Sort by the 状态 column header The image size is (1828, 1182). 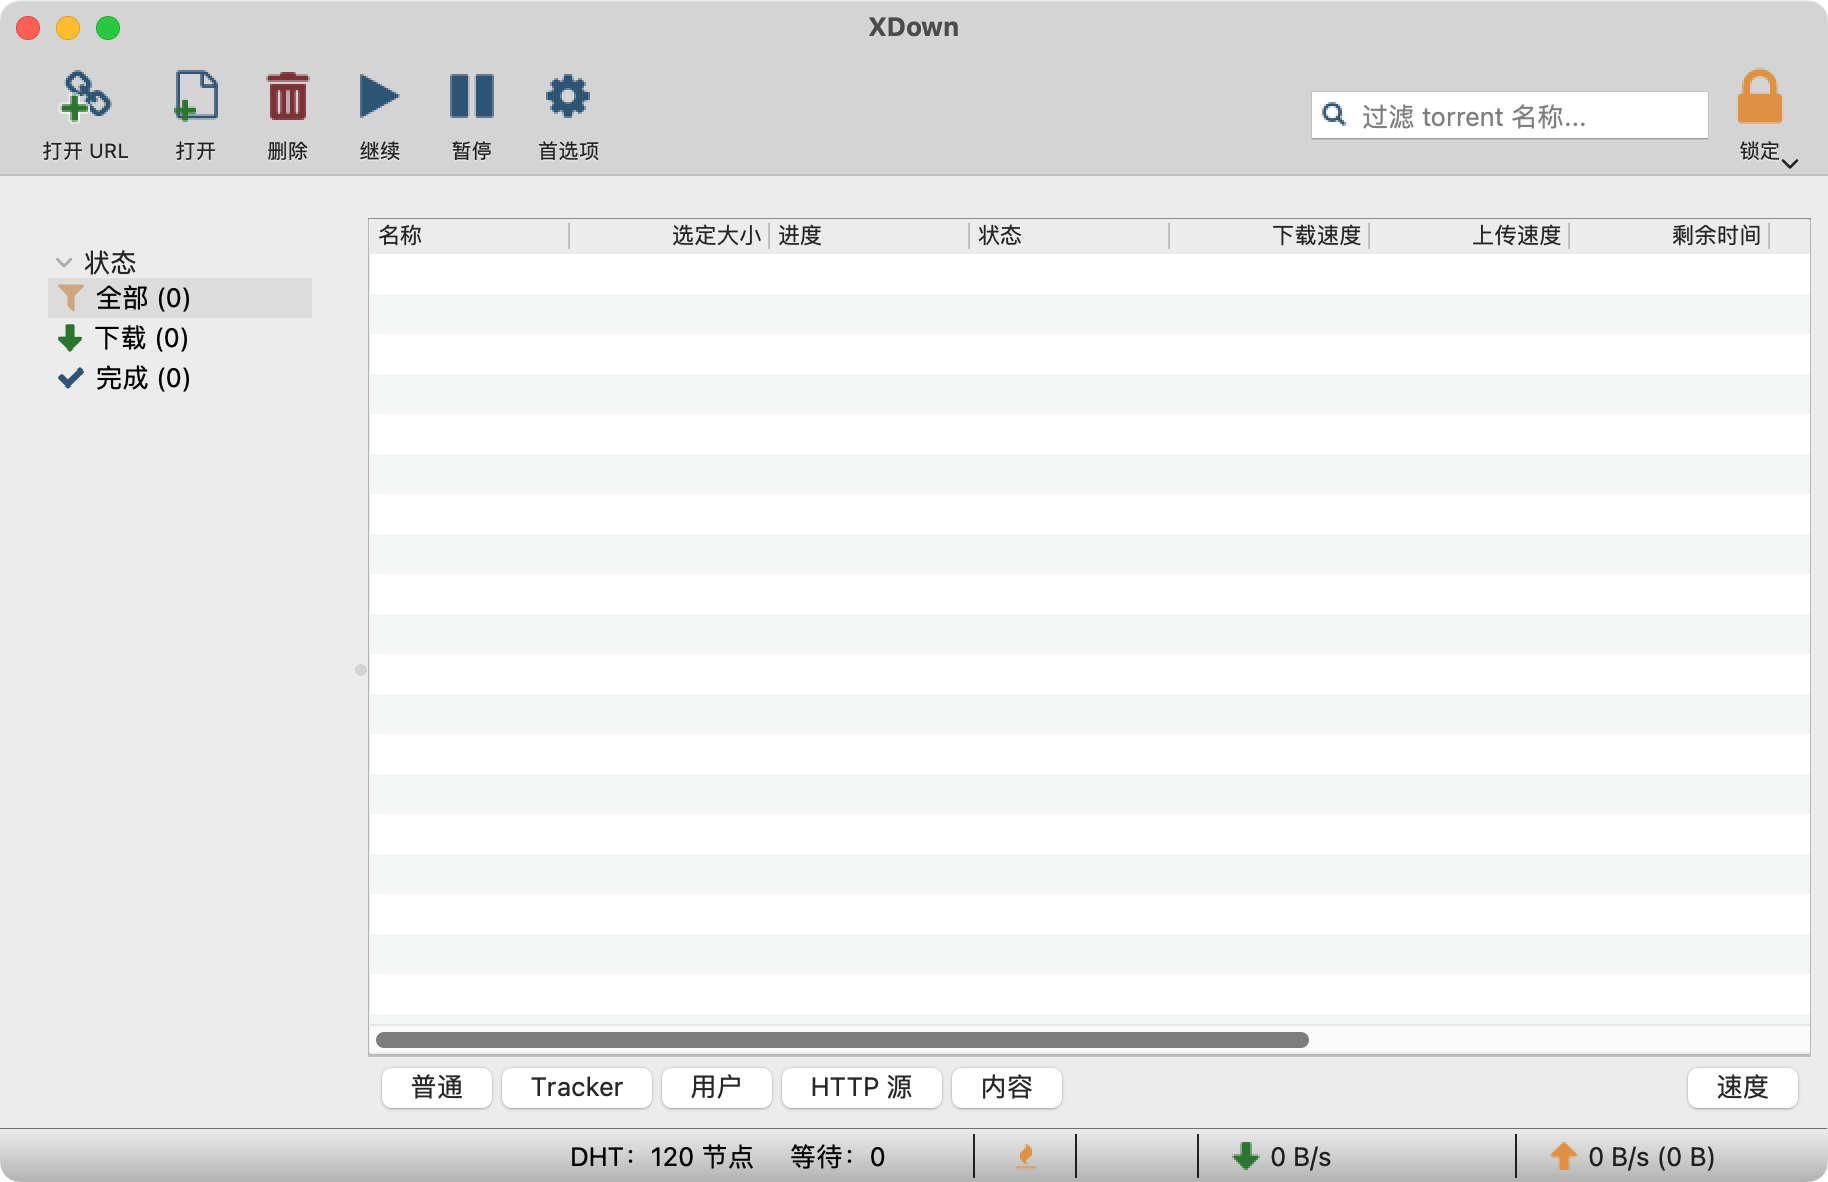(x=1069, y=235)
